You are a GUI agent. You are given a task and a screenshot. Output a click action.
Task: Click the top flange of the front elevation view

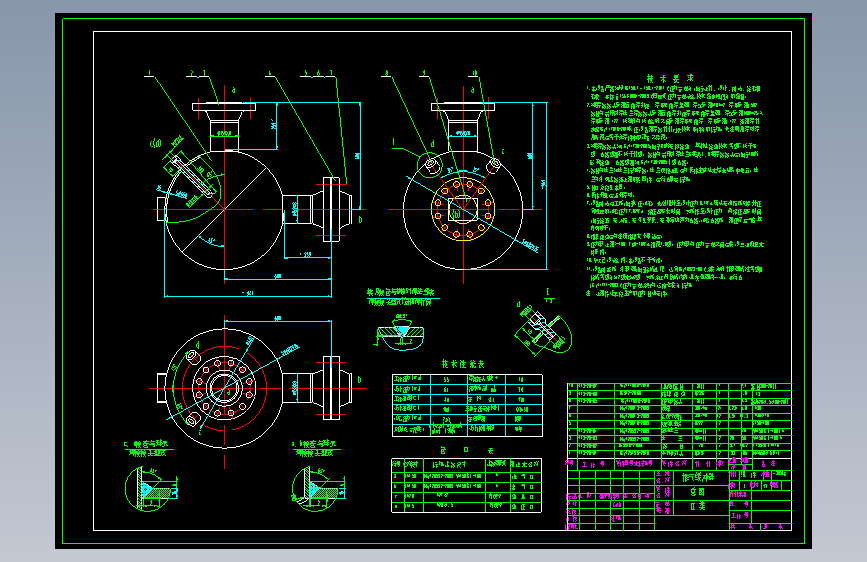(x=224, y=106)
